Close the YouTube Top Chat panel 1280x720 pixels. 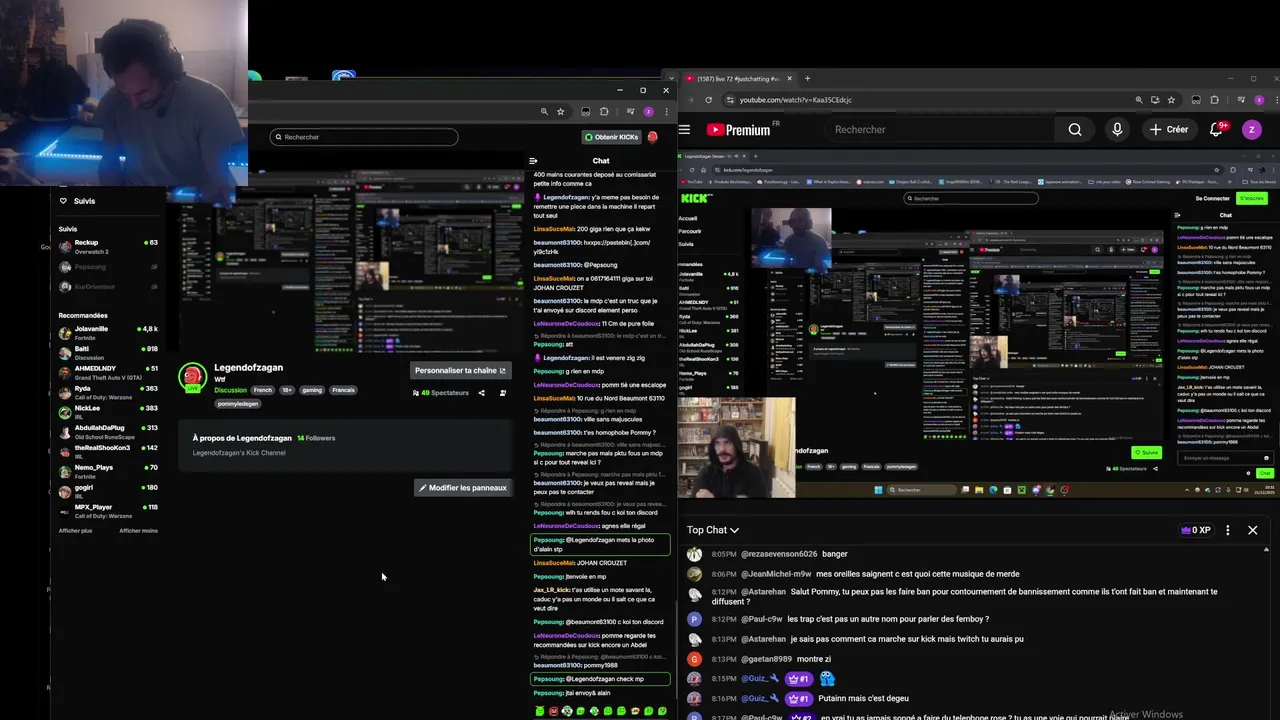click(x=1252, y=530)
